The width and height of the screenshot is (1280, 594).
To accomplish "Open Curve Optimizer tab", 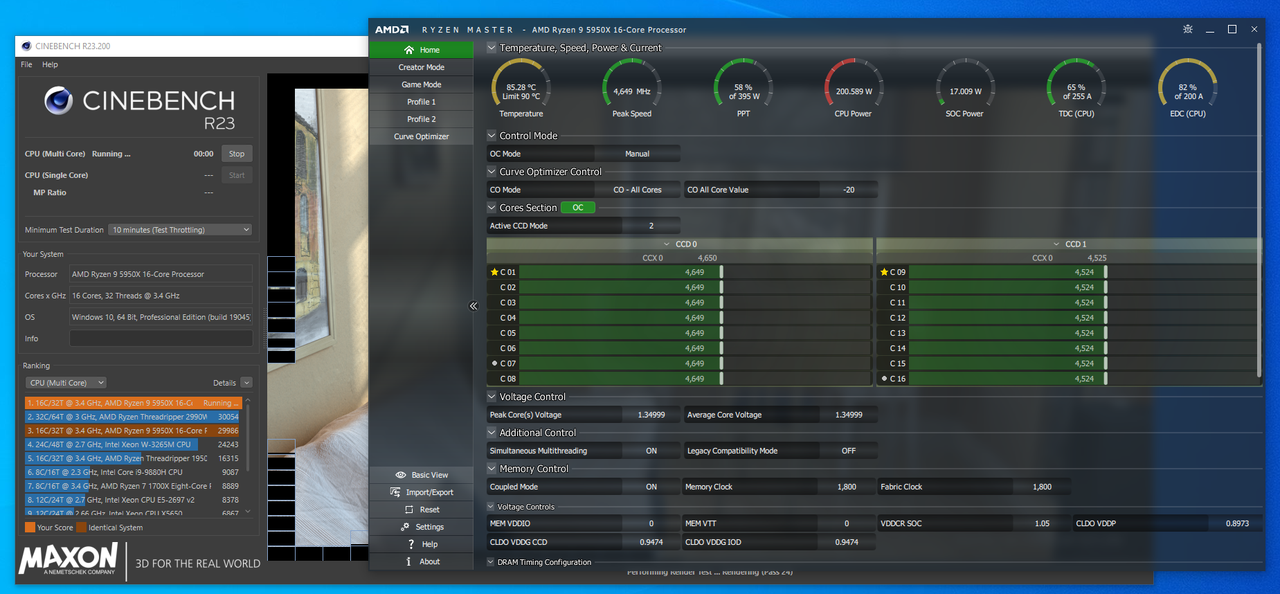I will (x=421, y=137).
